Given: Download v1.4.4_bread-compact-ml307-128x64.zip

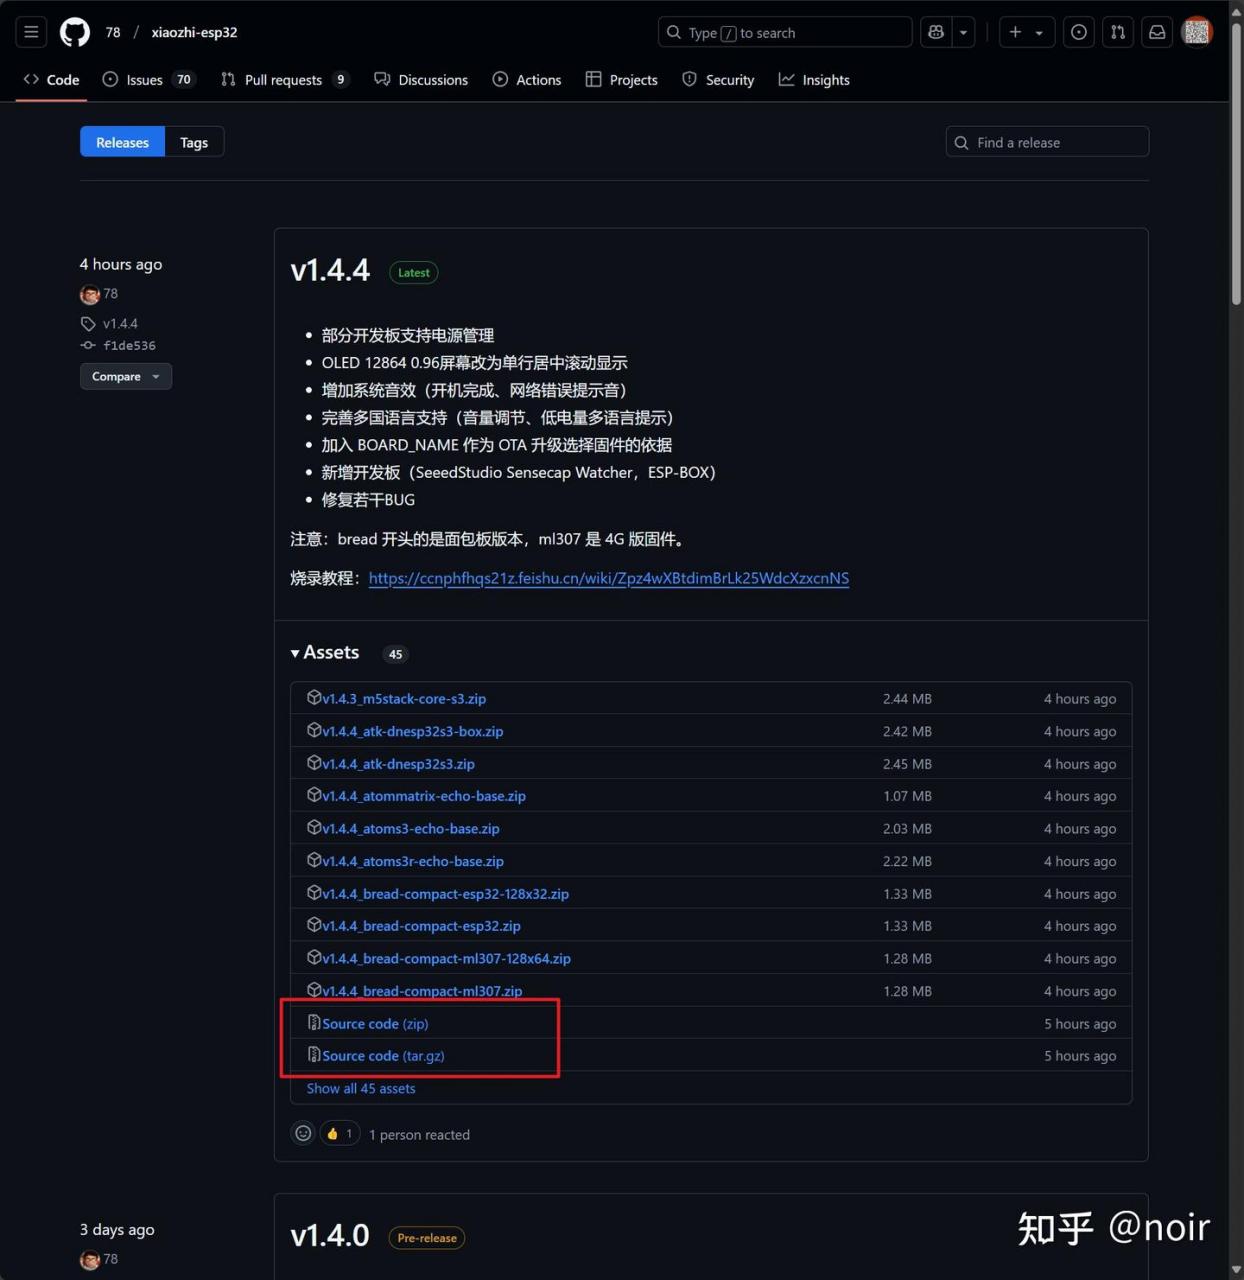Looking at the screenshot, I should [446, 959].
